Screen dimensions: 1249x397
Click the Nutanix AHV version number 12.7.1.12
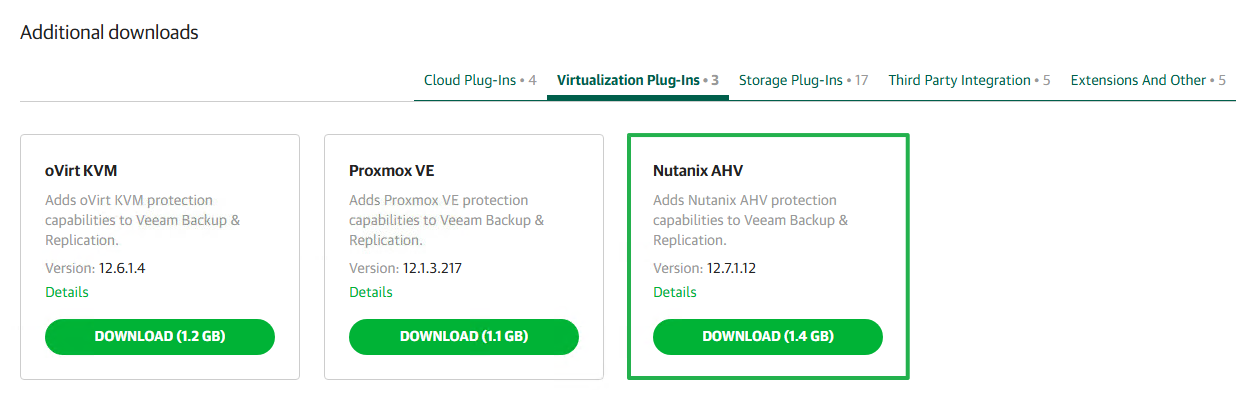[731, 268]
